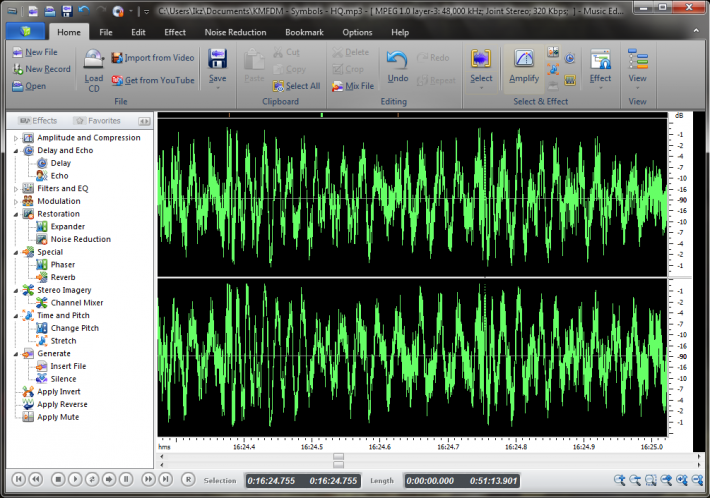Click the Select waveform bracket icon
This screenshot has width=710, height=498.
coord(480,59)
